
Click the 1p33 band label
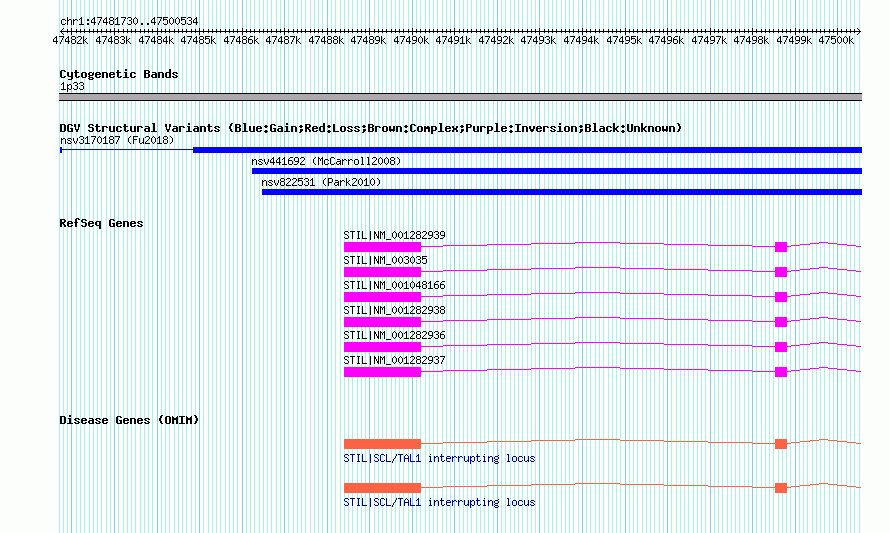(72, 87)
